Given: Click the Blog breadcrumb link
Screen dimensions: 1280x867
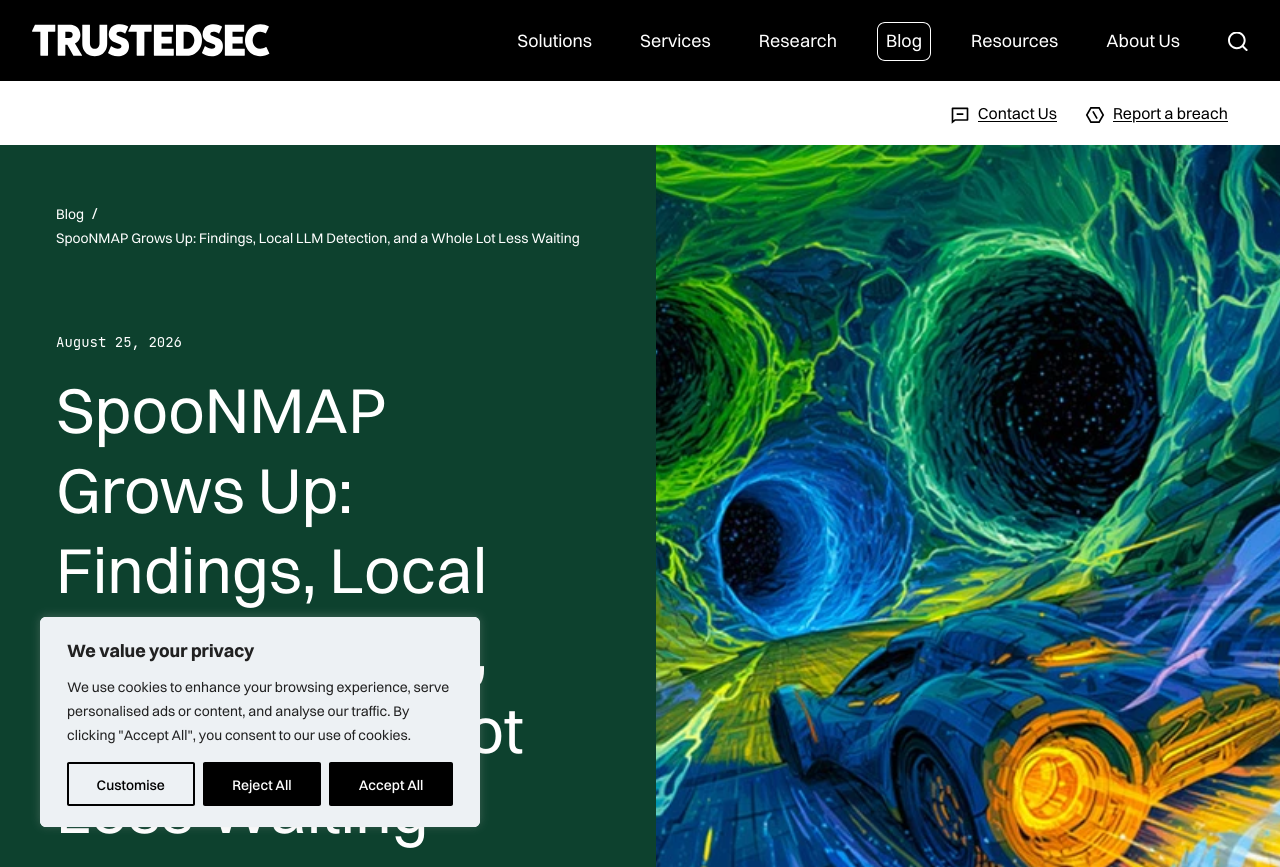Looking at the screenshot, I should click(x=70, y=214).
